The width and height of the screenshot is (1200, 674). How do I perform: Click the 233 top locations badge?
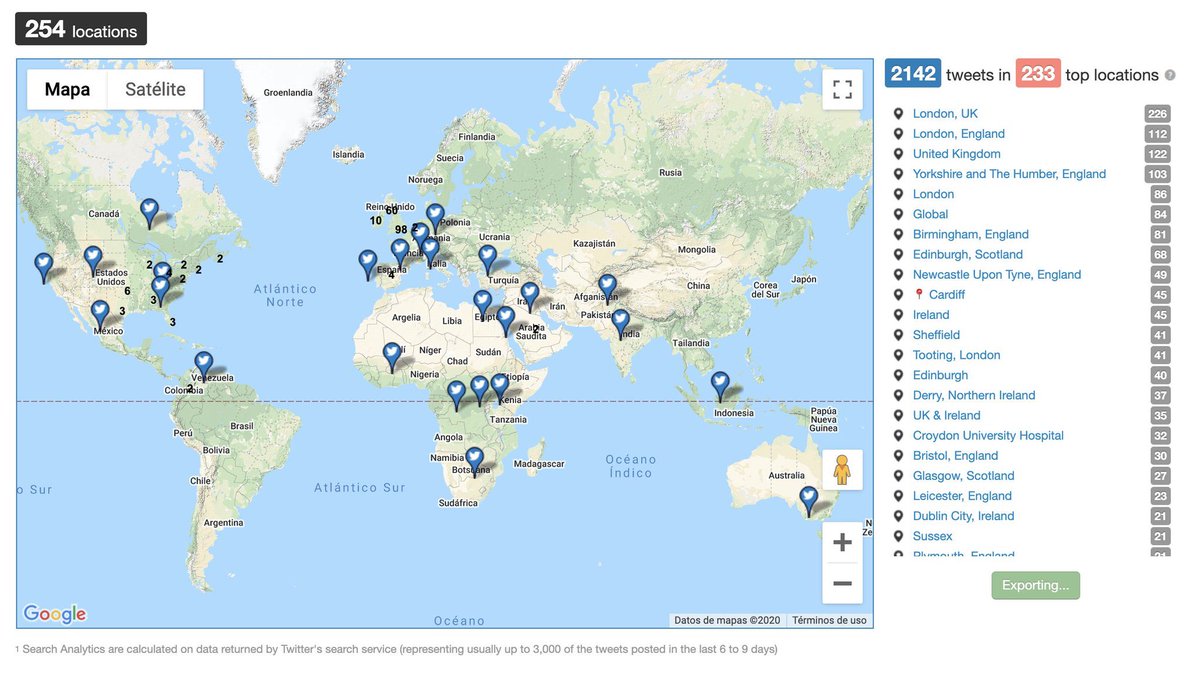[x=1038, y=74]
